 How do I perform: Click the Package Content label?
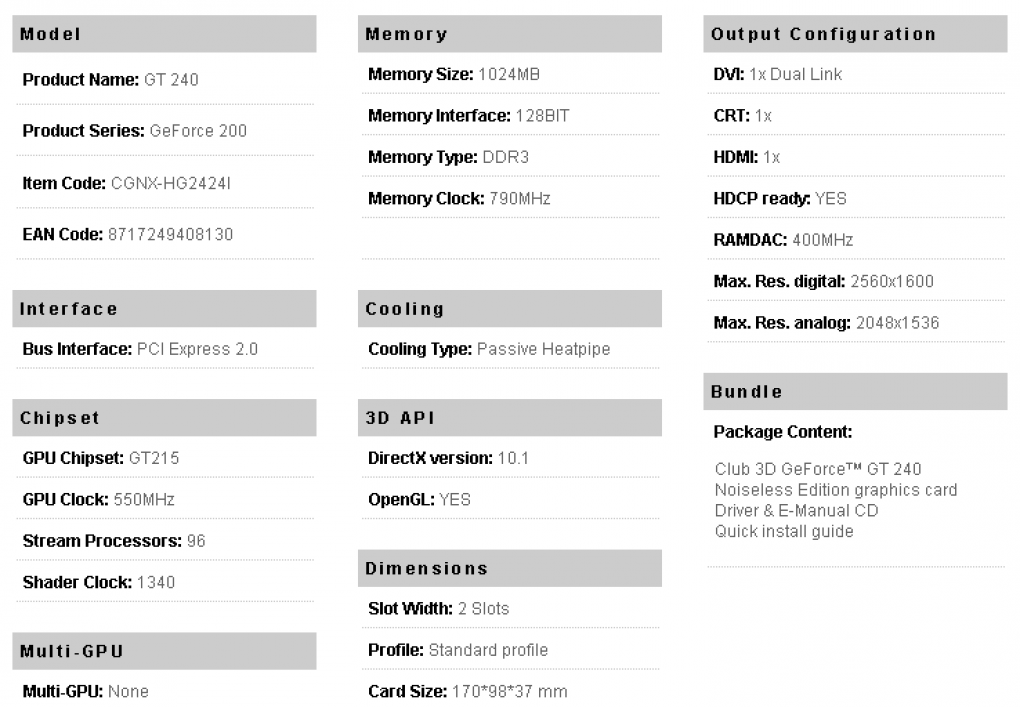point(783,432)
